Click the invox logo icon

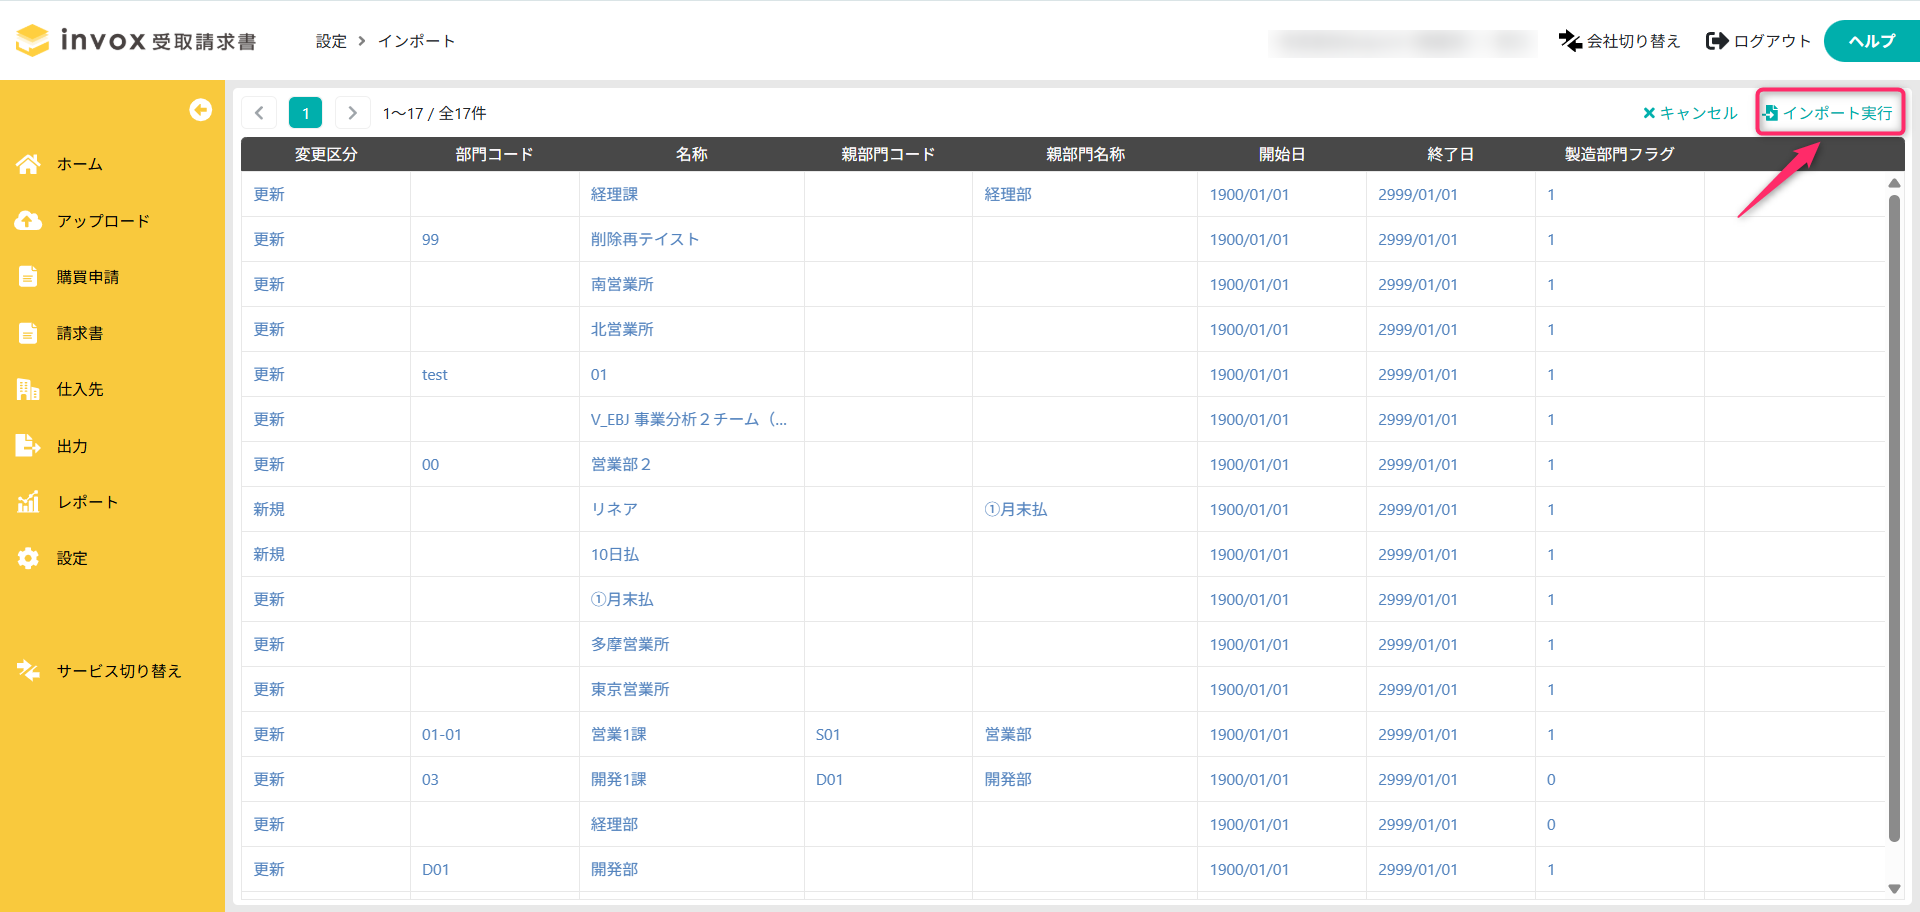click(32, 40)
